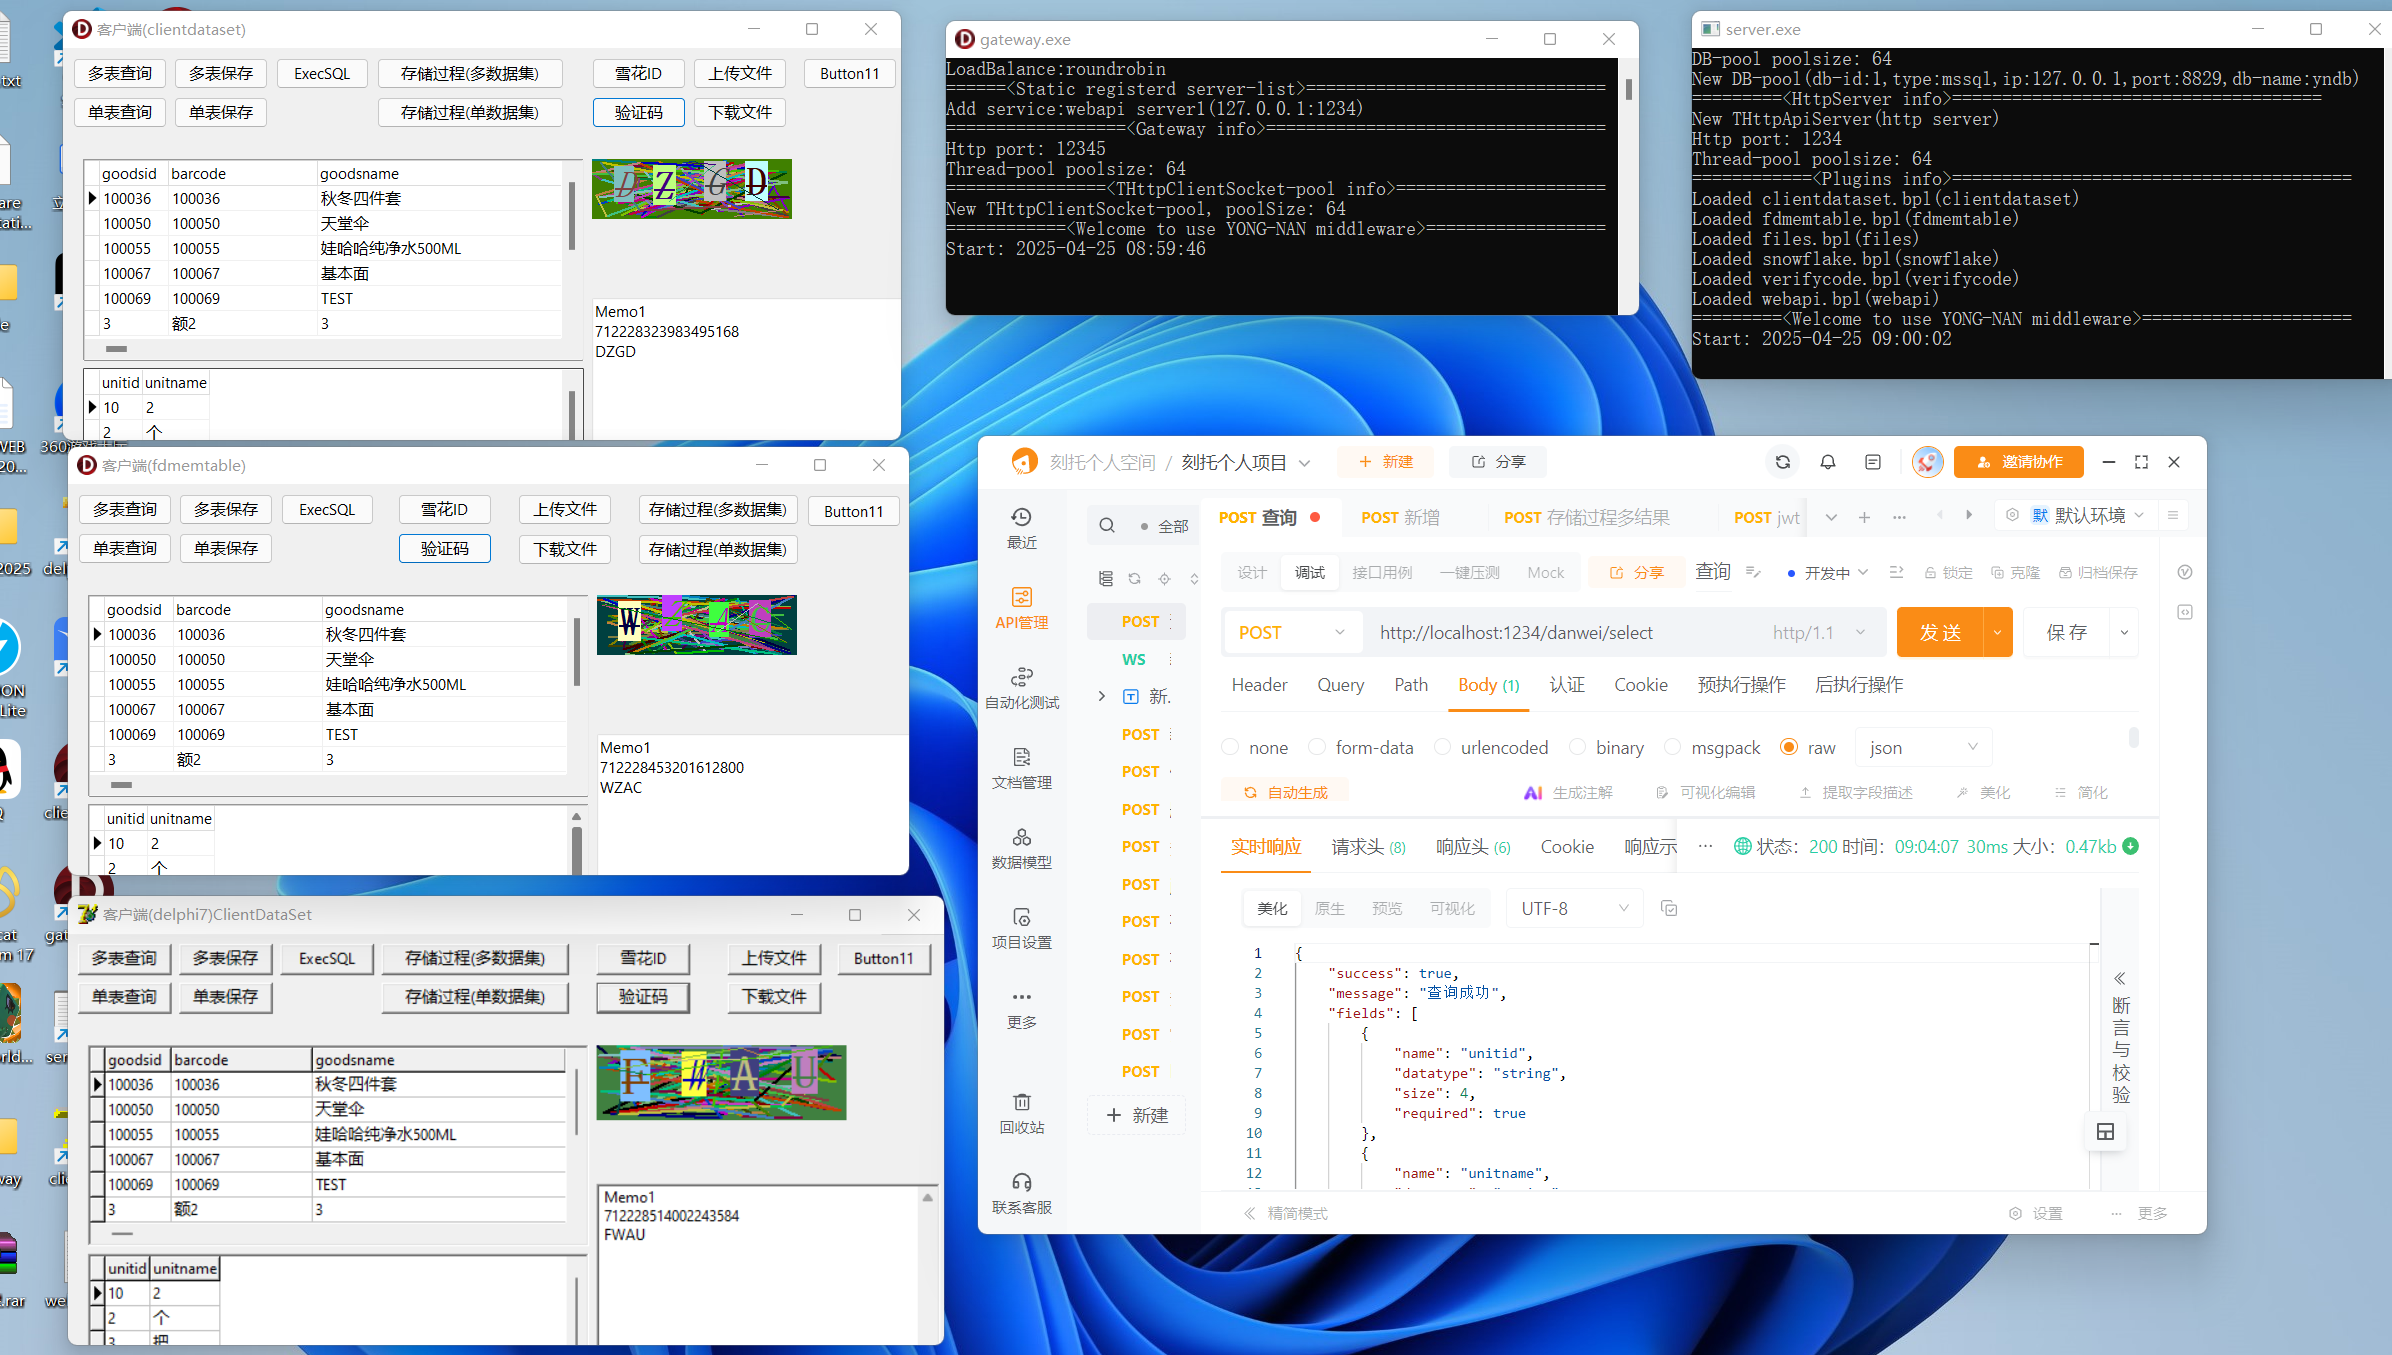2392x1355 pixels.
Task: Choose the binary body radio option
Action: 1577,747
